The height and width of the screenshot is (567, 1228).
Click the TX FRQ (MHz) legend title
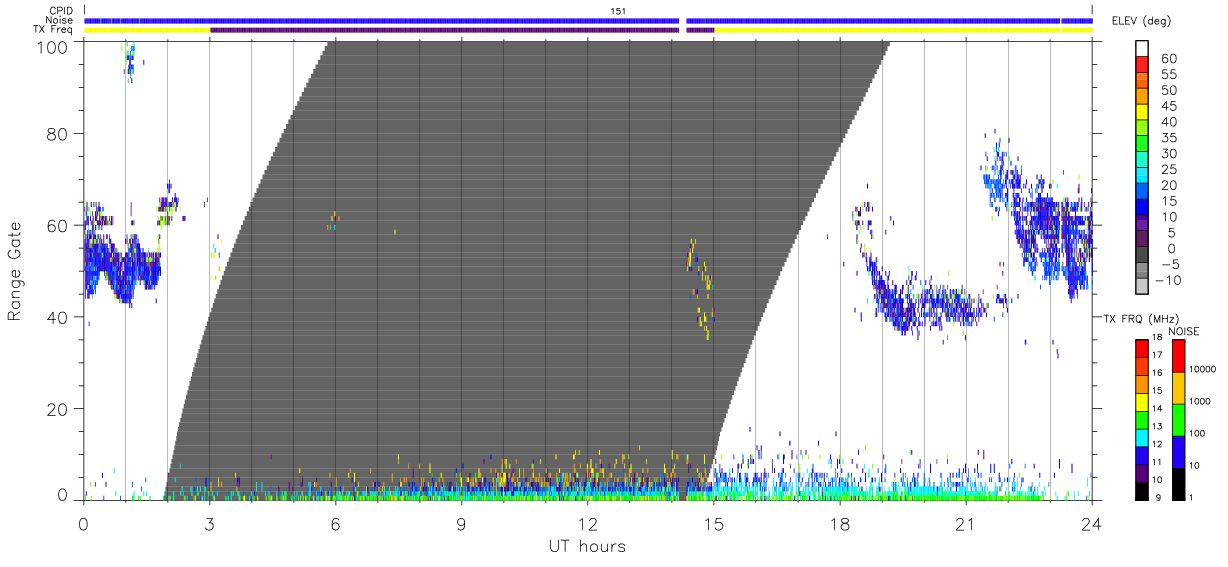(x=1140, y=318)
